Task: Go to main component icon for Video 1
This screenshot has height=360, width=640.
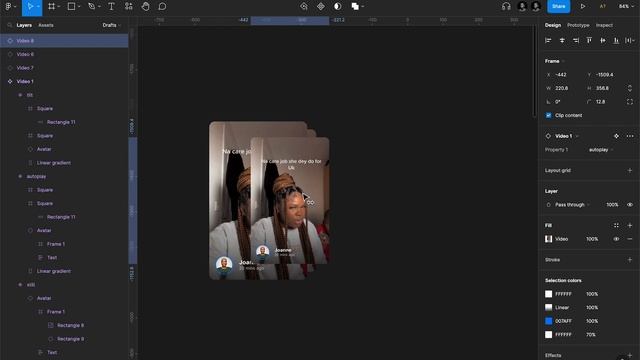Action: point(616,136)
